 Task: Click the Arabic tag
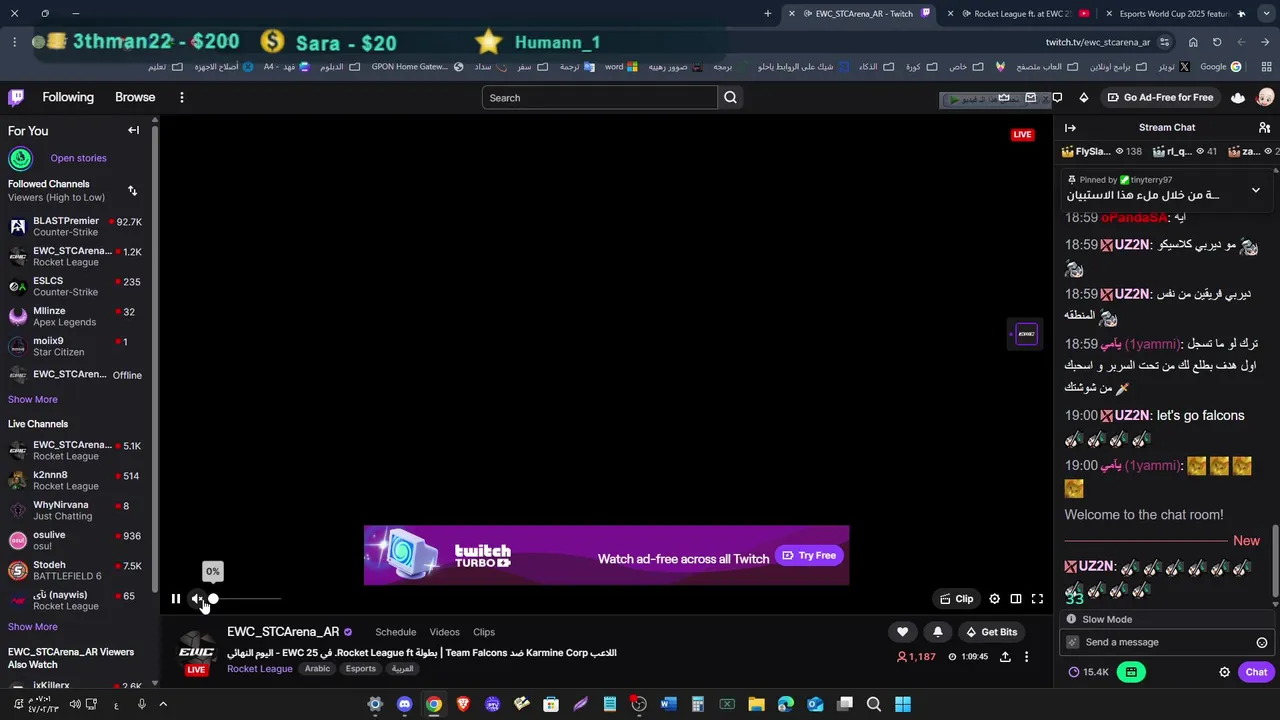pos(317,669)
